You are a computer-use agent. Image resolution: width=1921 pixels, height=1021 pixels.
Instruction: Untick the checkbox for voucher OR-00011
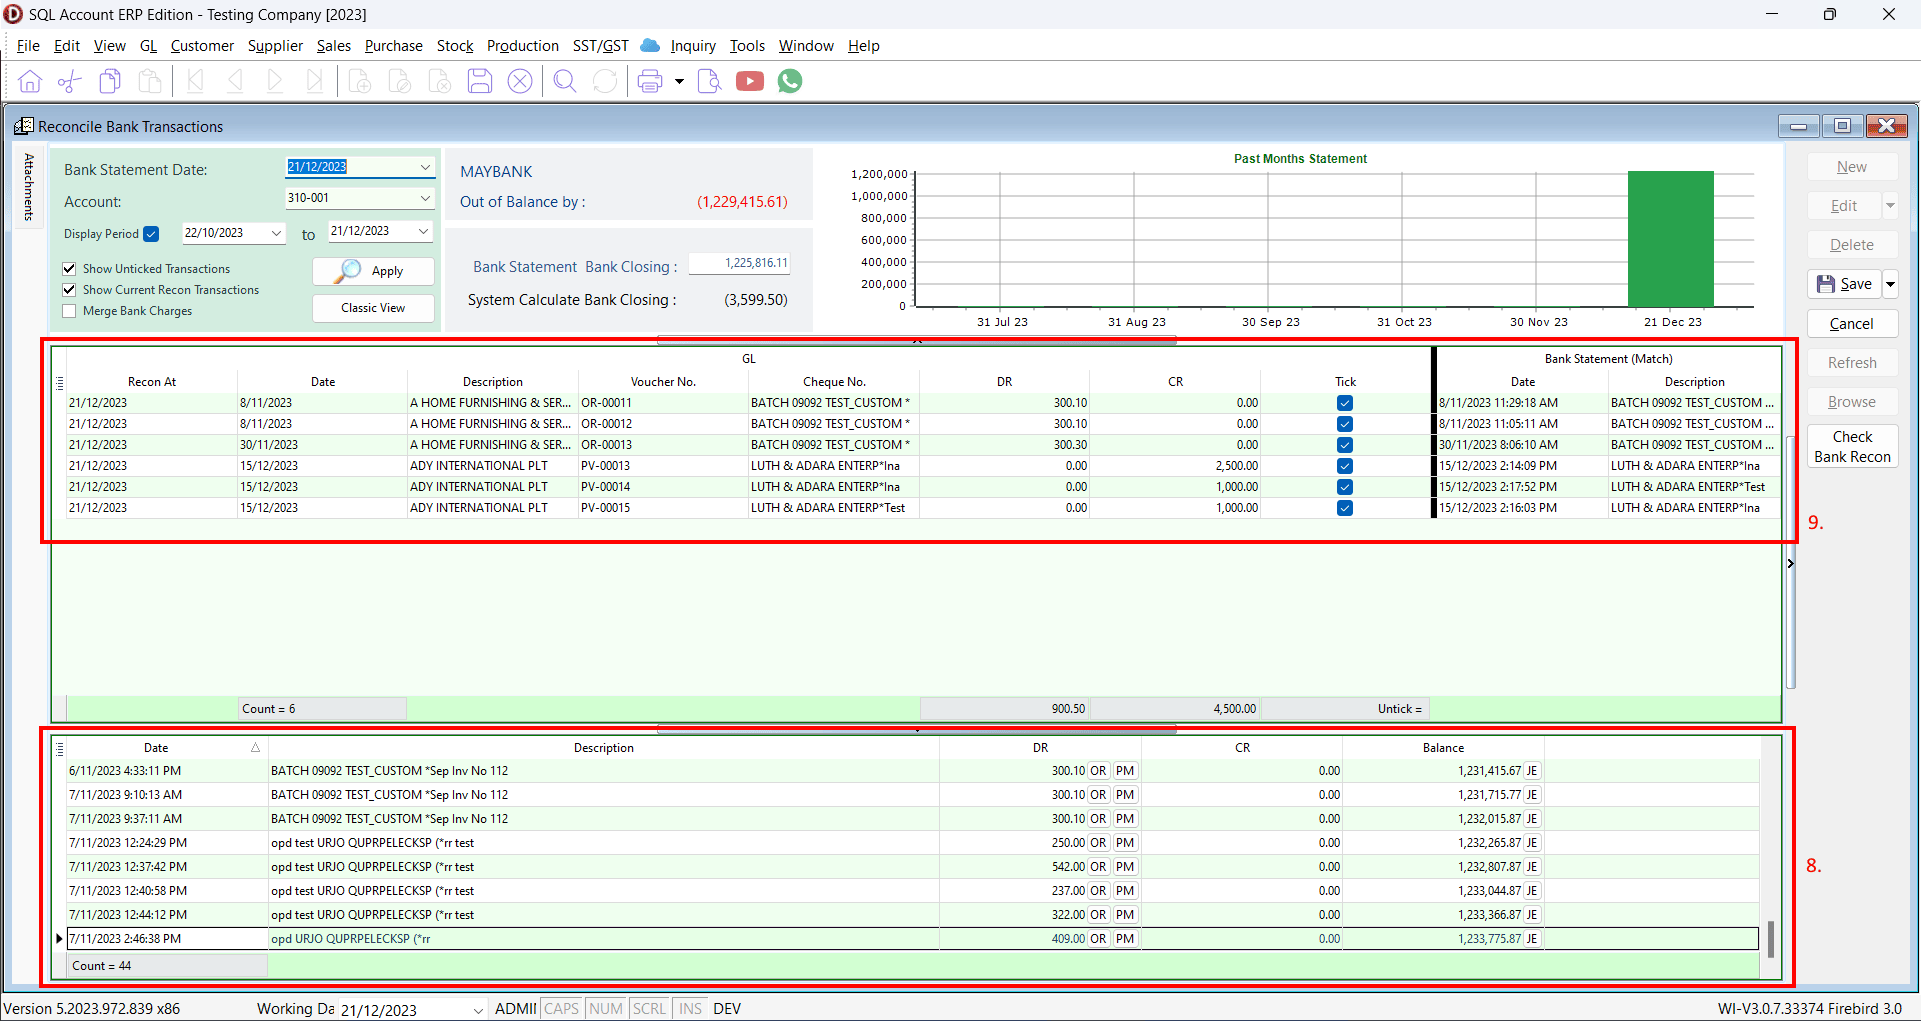click(x=1345, y=403)
